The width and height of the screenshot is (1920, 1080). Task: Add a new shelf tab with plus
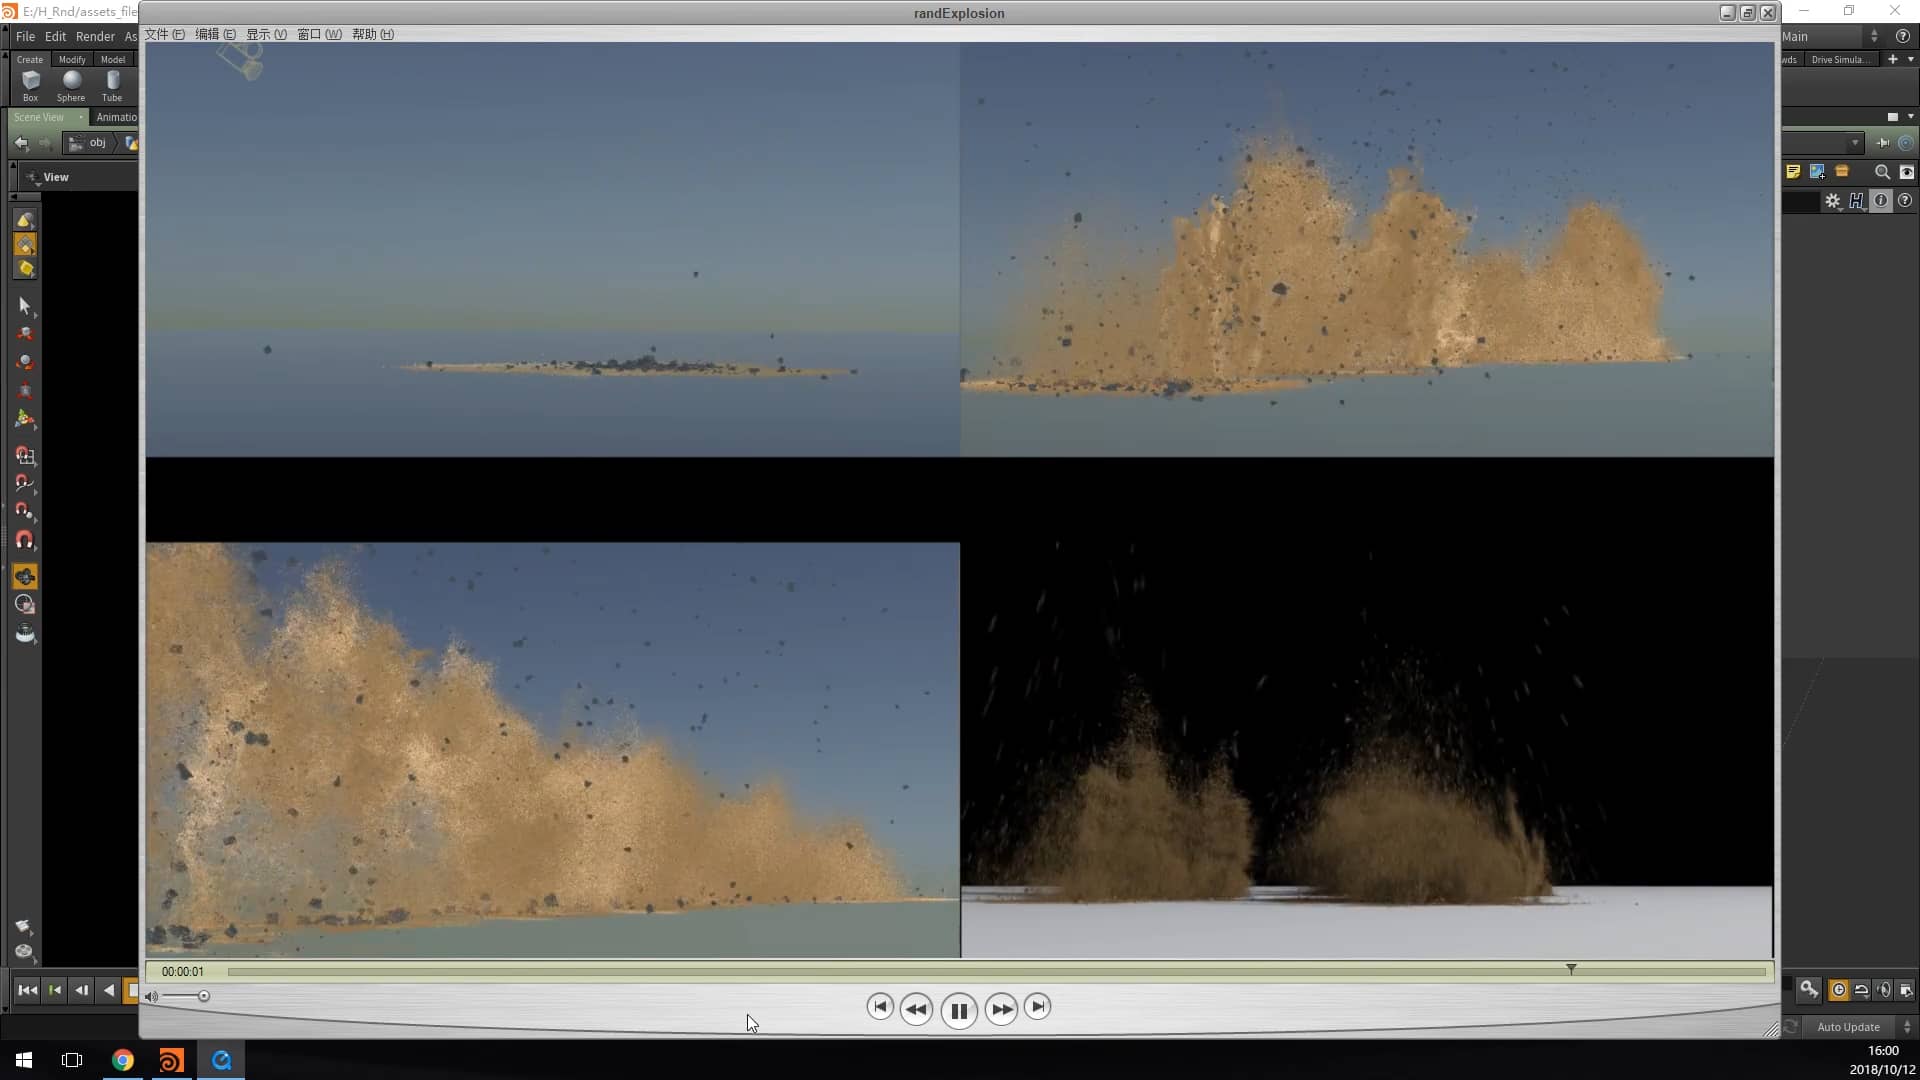pos(1892,59)
